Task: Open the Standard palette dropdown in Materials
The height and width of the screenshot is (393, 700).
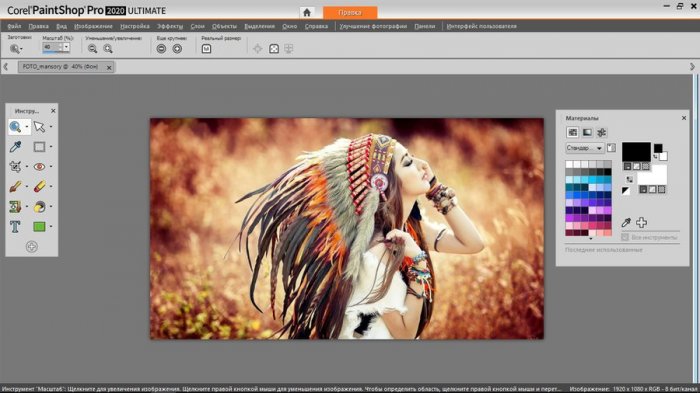Action: click(584, 148)
